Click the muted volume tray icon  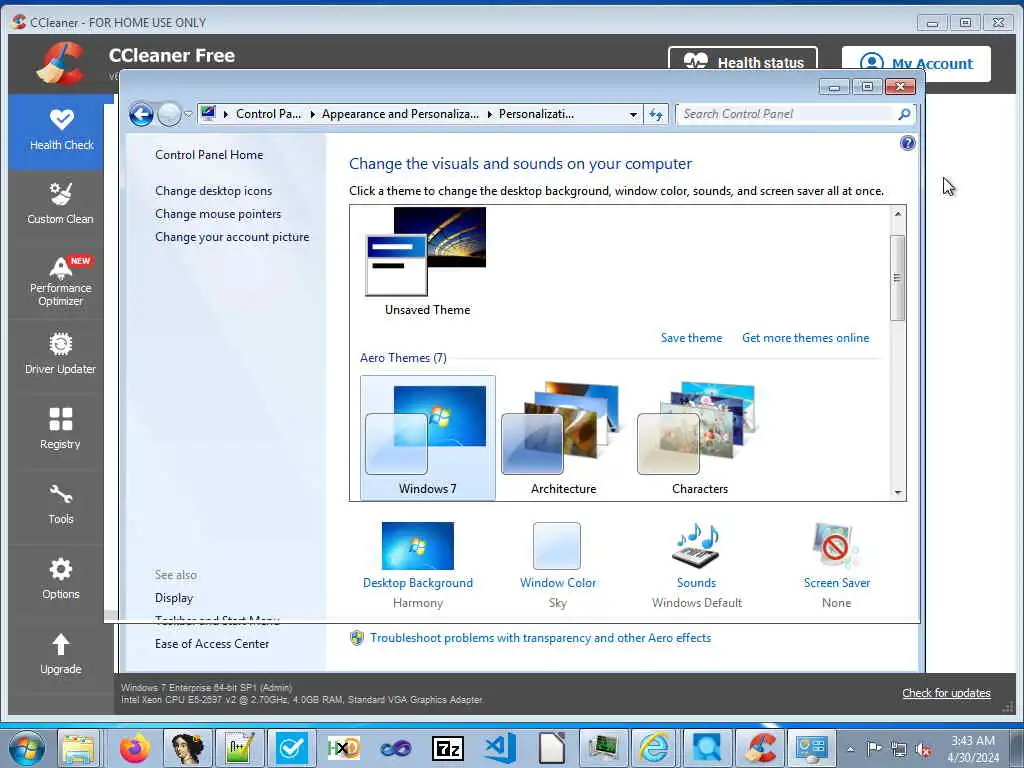(923, 749)
